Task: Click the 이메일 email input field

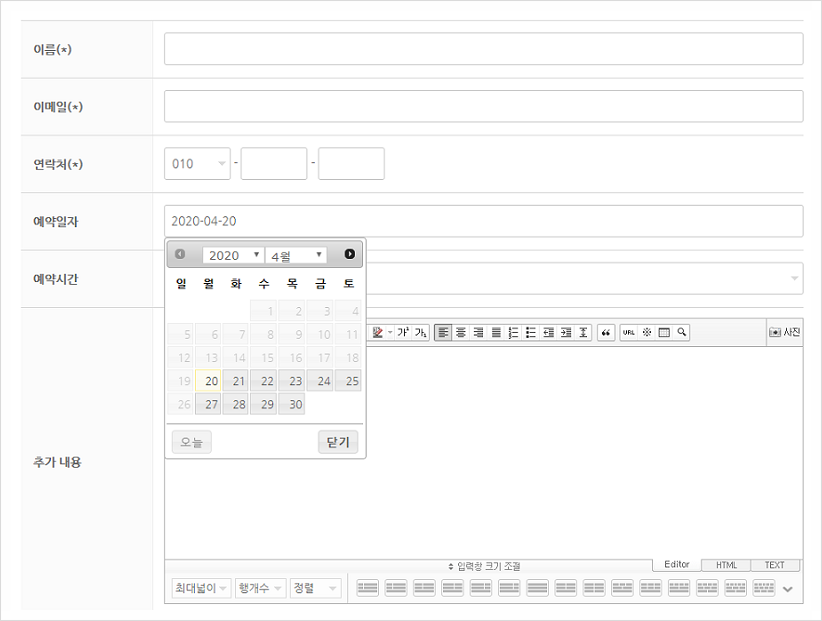Action: pyautogui.click(x=483, y=106)
